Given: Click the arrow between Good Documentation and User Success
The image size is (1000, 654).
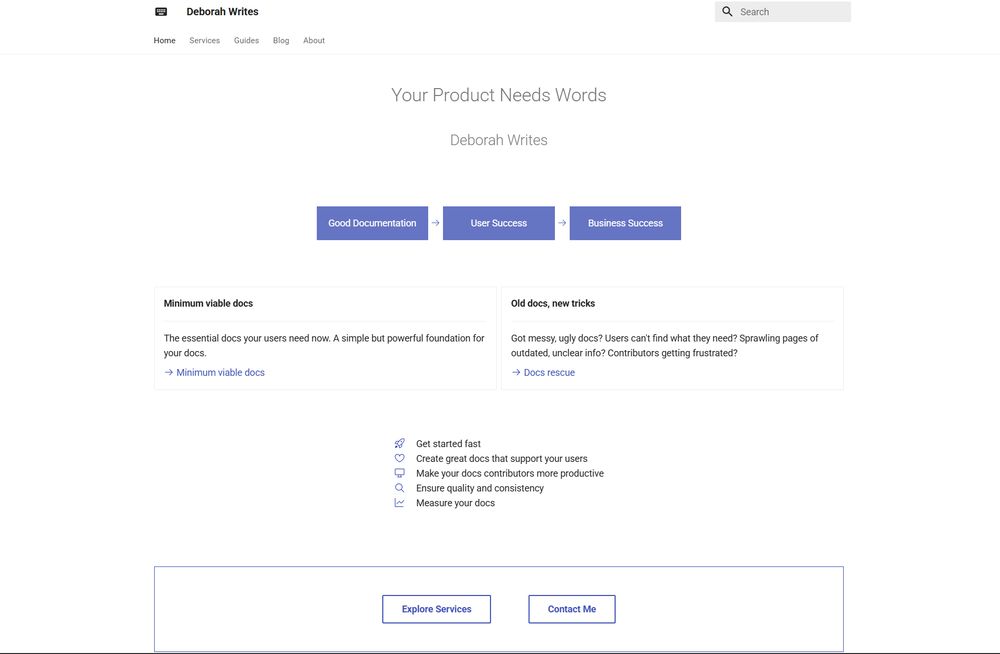Looking at the screenshot, I should 434,223.
